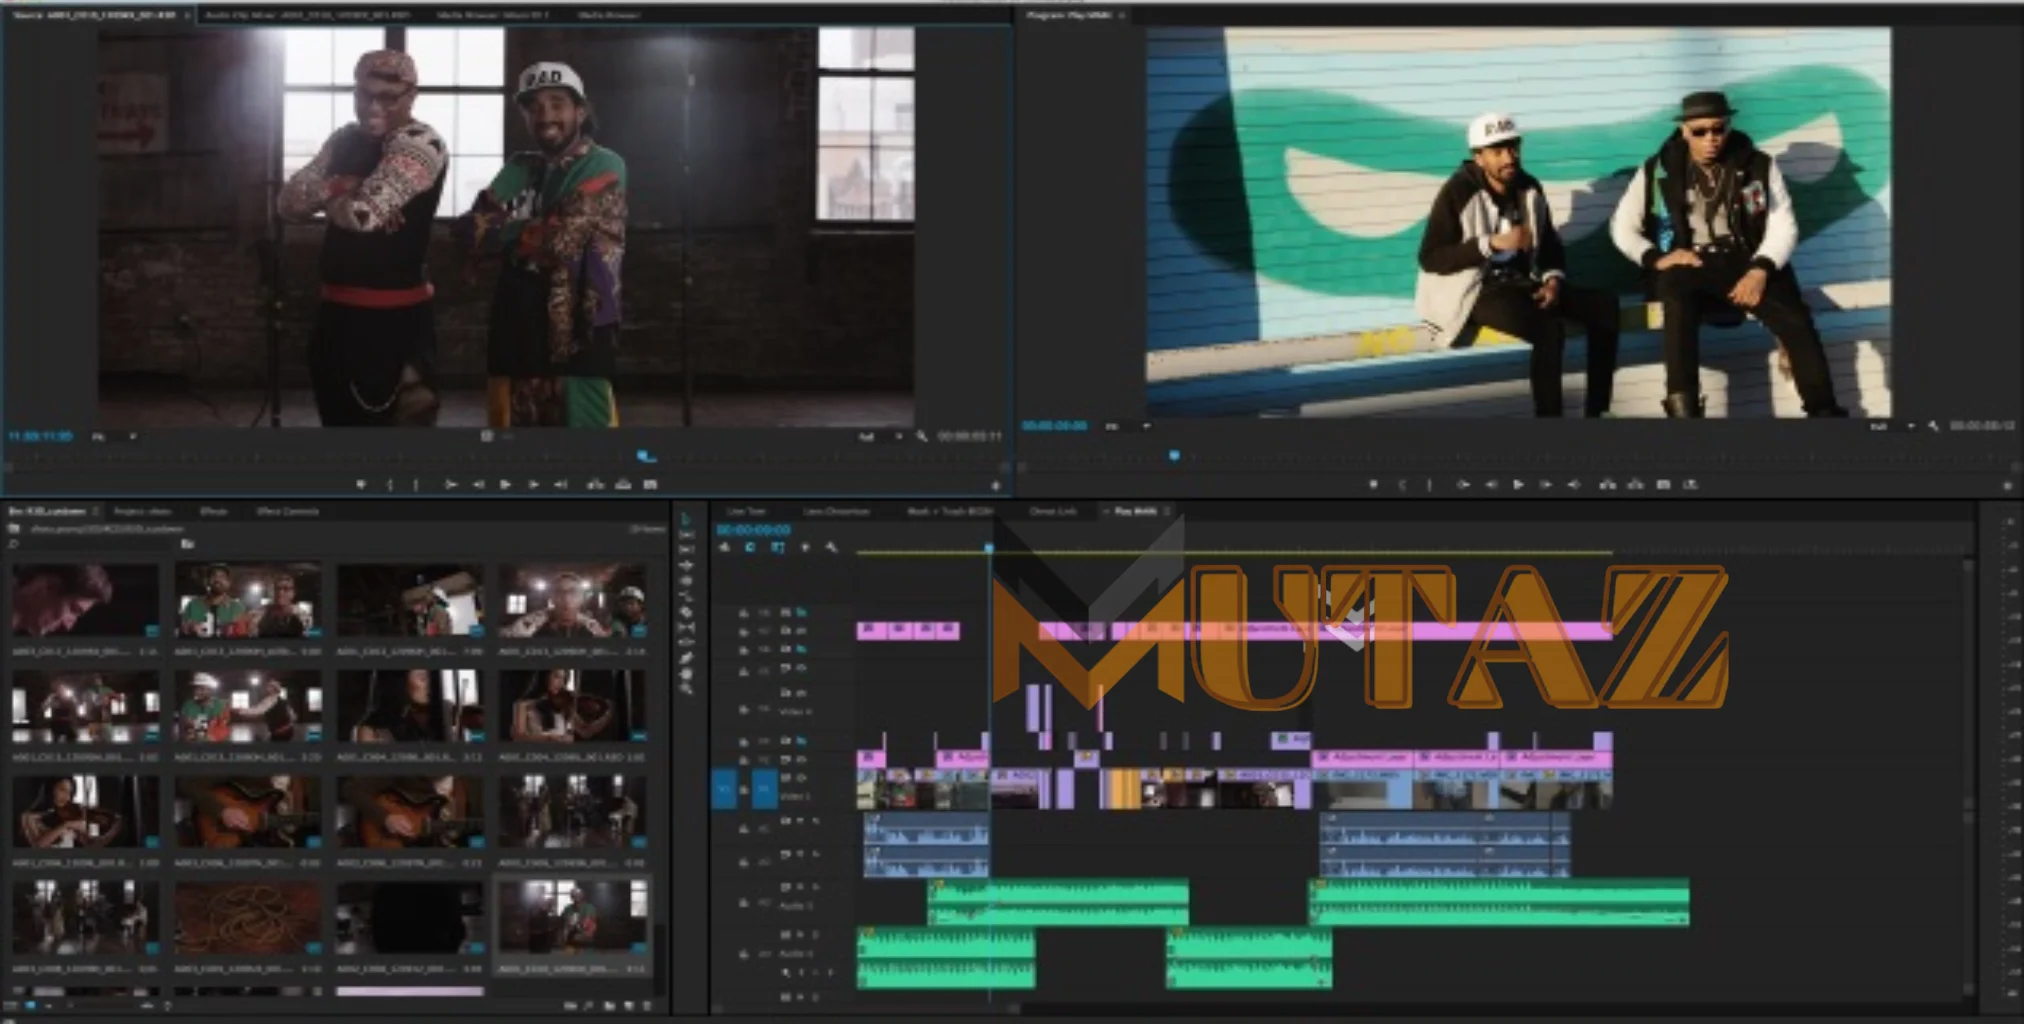Select the first clip thumbnail in the bin
This screenshot has height=1024, width=2024.
click(86, 600)
